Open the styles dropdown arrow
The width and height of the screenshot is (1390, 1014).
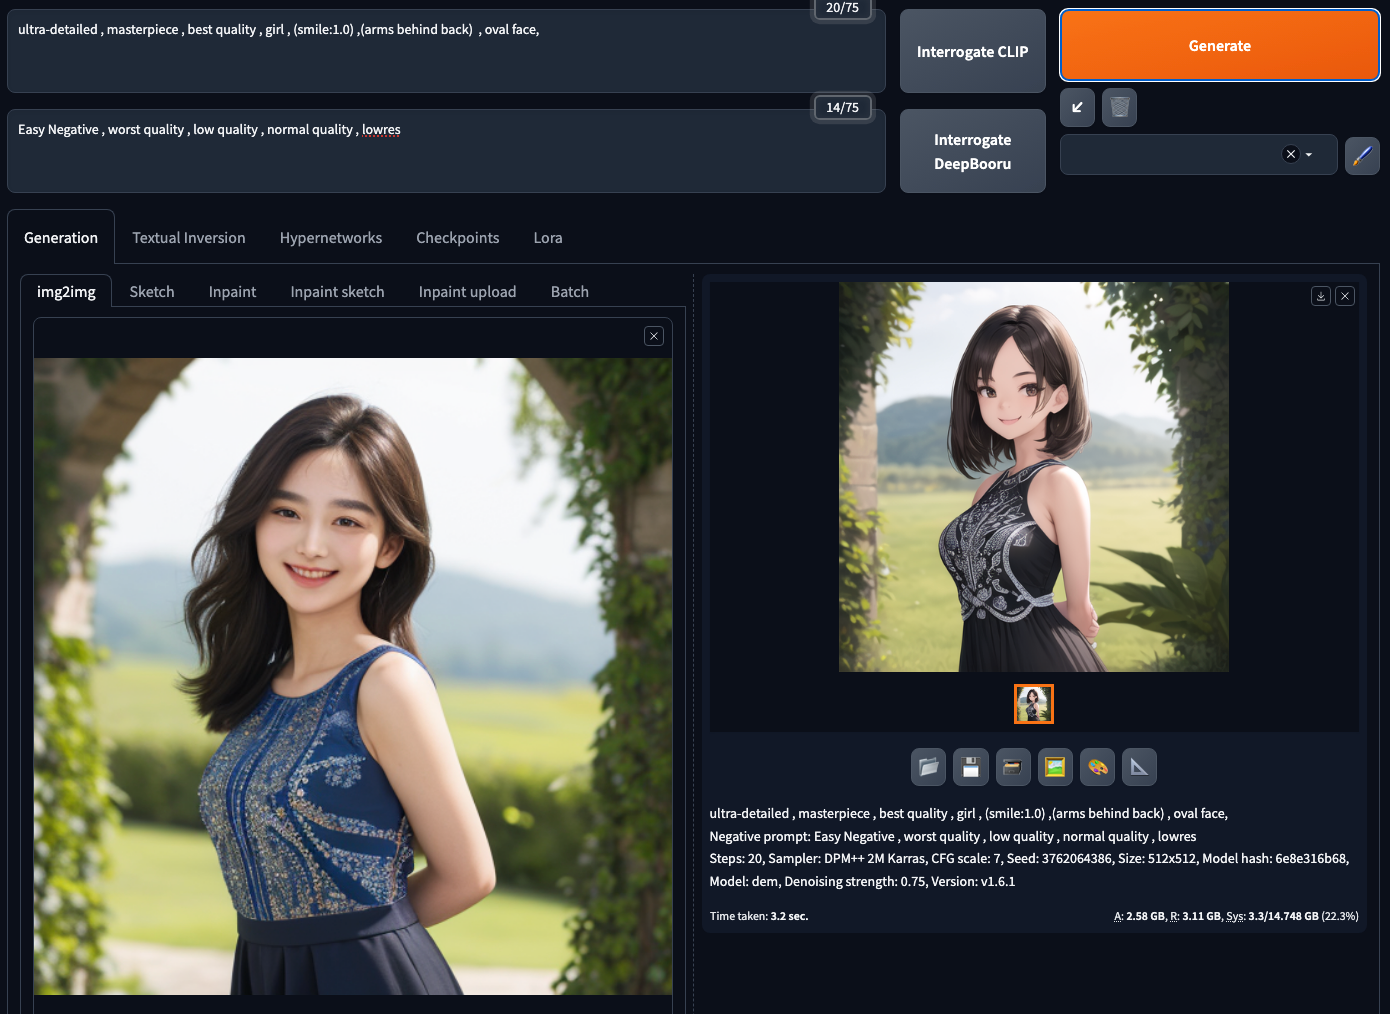coord(1308,155)
